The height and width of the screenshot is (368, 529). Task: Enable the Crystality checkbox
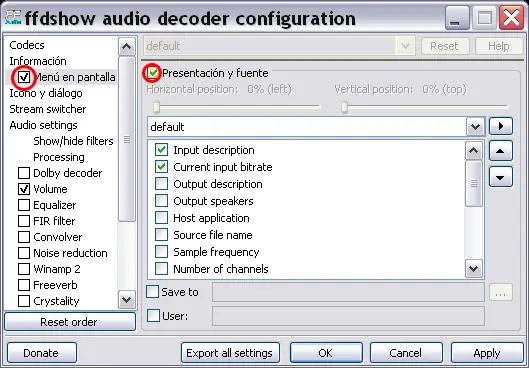click(x=24, y=301)
